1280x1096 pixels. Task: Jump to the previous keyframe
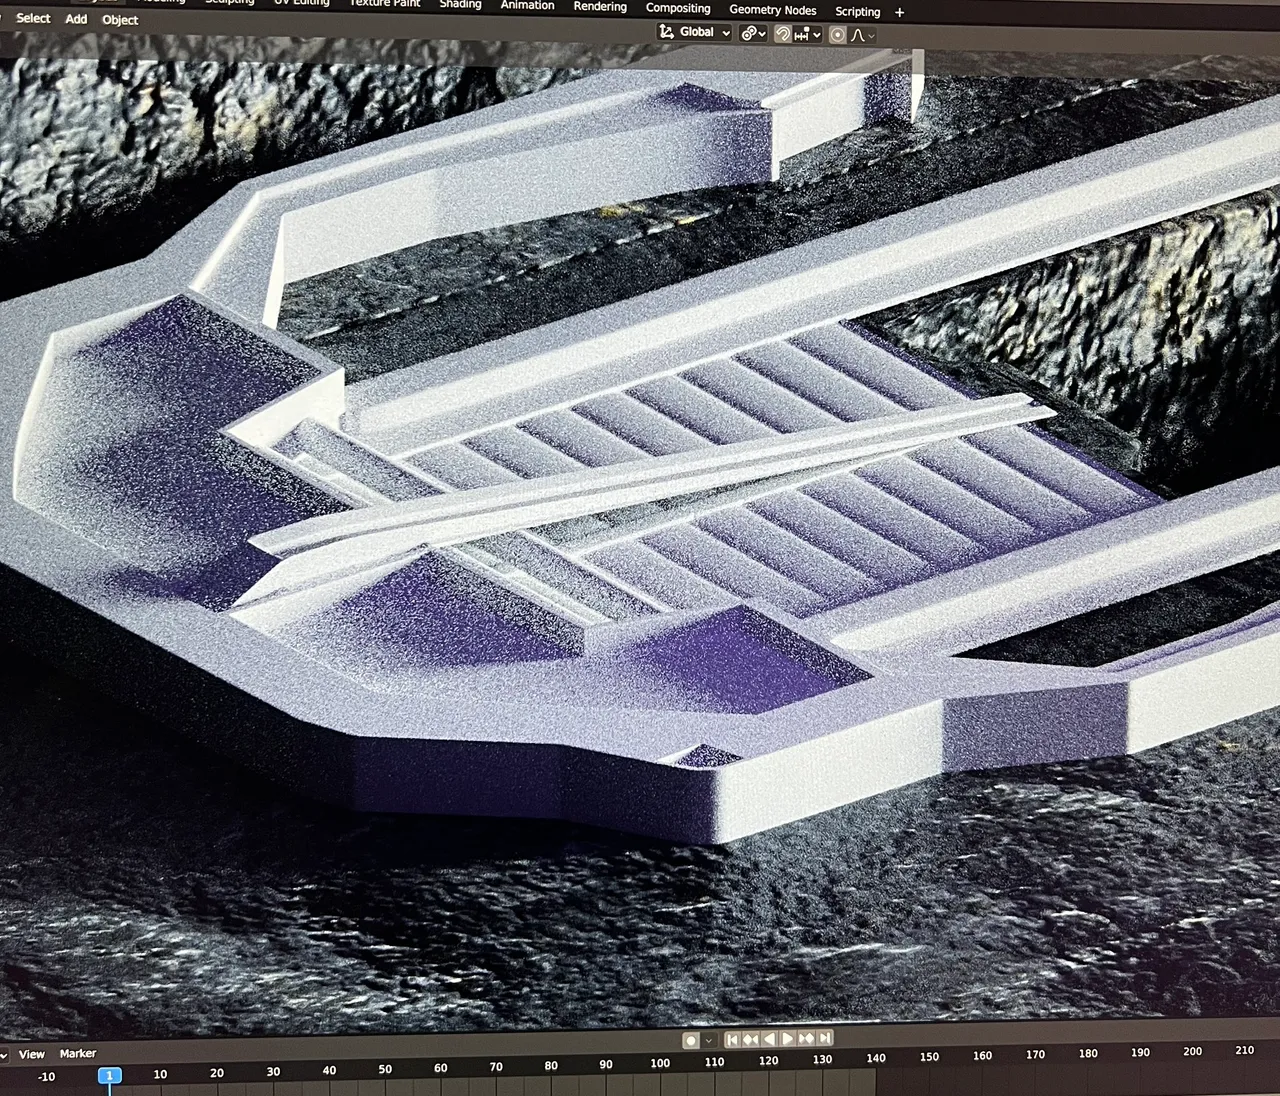coord(751,1039)
